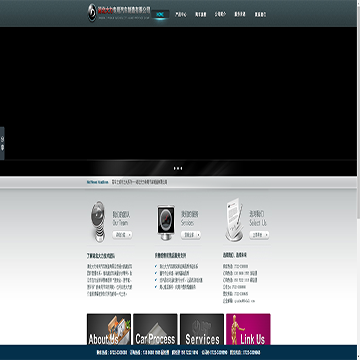
Task: Select the second item in top navigation menu
Action: [181, 14]
